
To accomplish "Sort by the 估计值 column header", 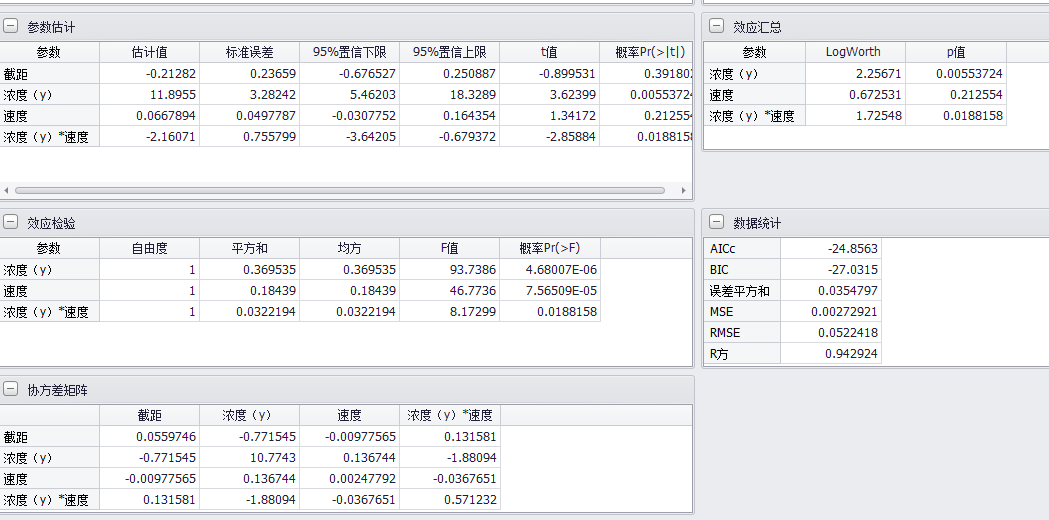I will coord(149,52).
